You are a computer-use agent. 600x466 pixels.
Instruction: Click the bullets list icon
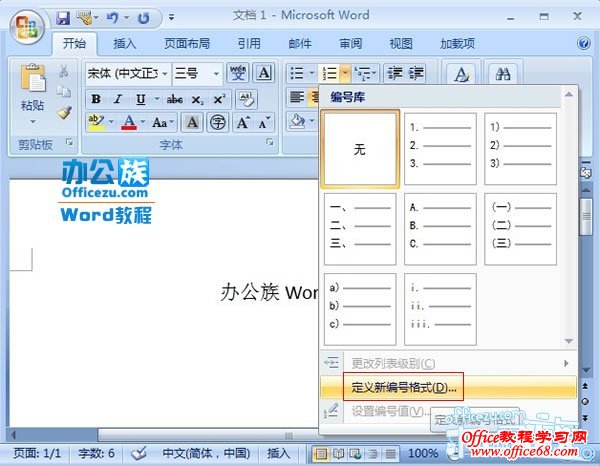pos(297,73)
